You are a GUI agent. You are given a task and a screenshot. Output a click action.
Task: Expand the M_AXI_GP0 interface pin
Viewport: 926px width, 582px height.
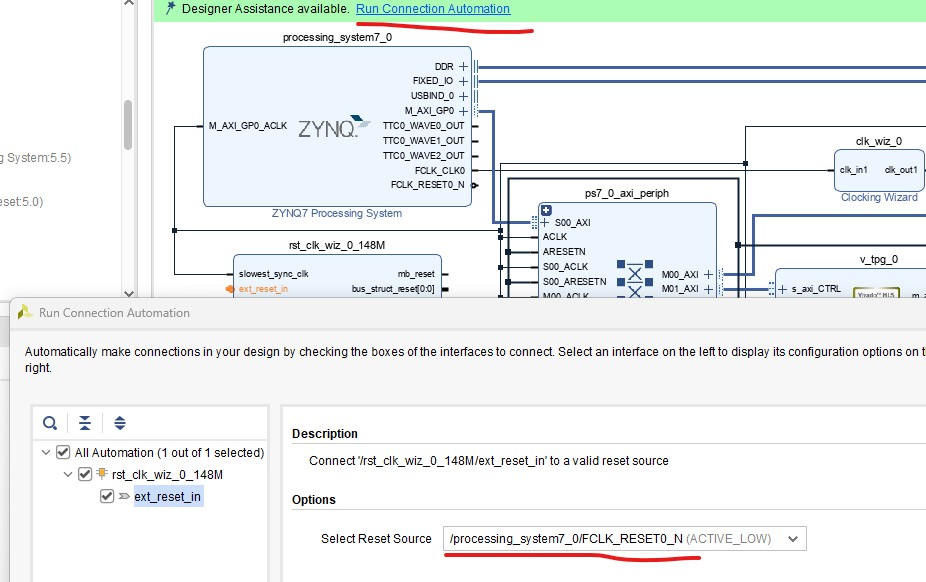click(x=464, y=111)
